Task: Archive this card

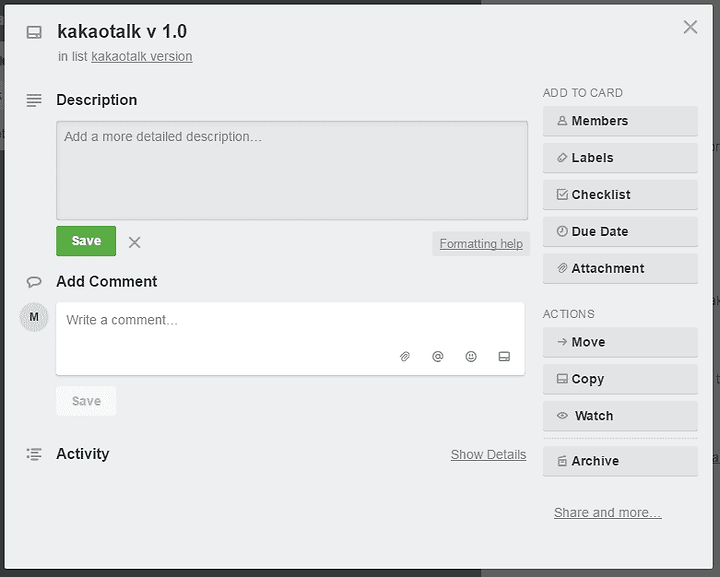Action: 620,461
